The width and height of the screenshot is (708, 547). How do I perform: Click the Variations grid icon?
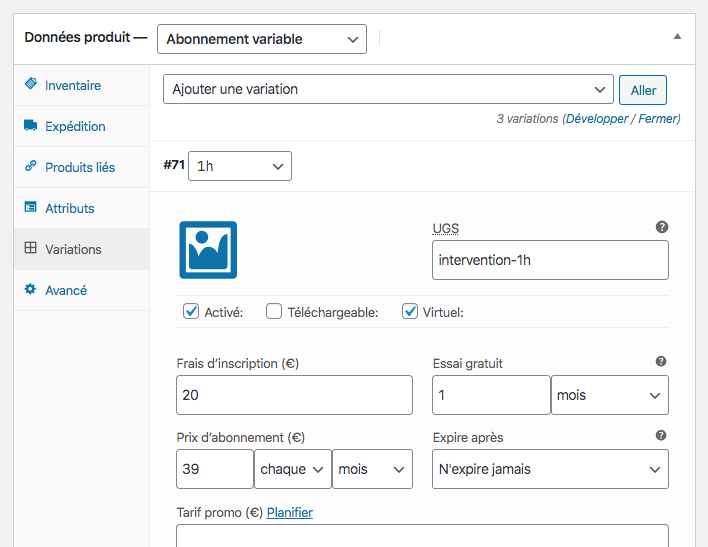31,248
